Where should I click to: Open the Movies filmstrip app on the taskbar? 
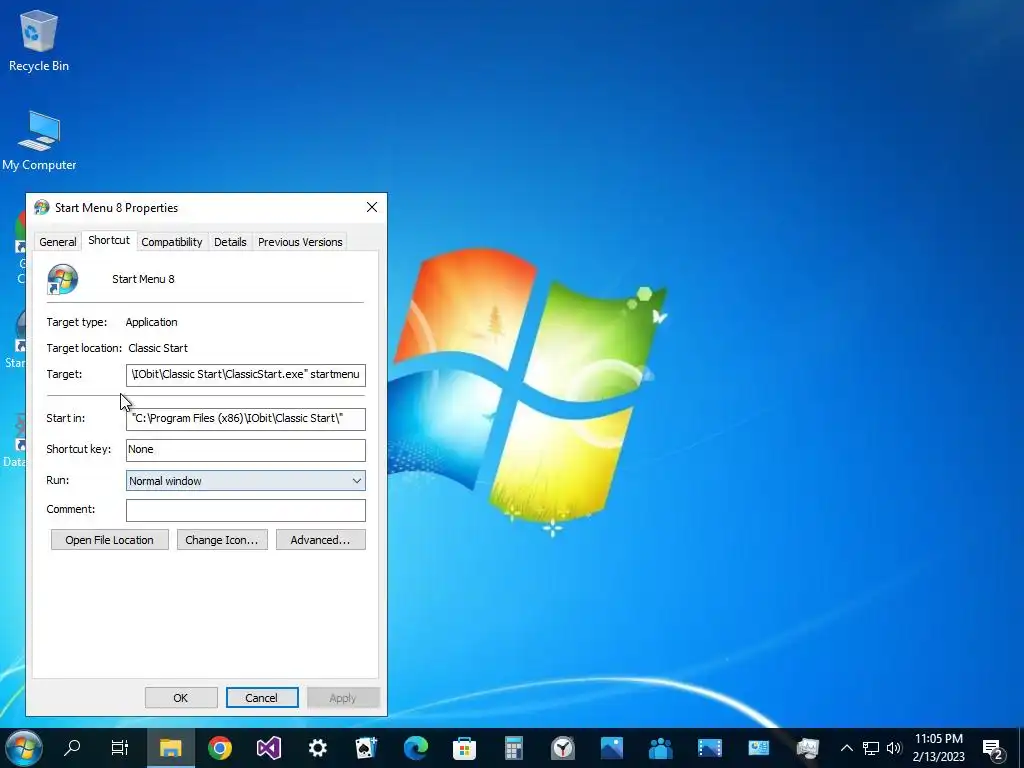coord(709,748)
